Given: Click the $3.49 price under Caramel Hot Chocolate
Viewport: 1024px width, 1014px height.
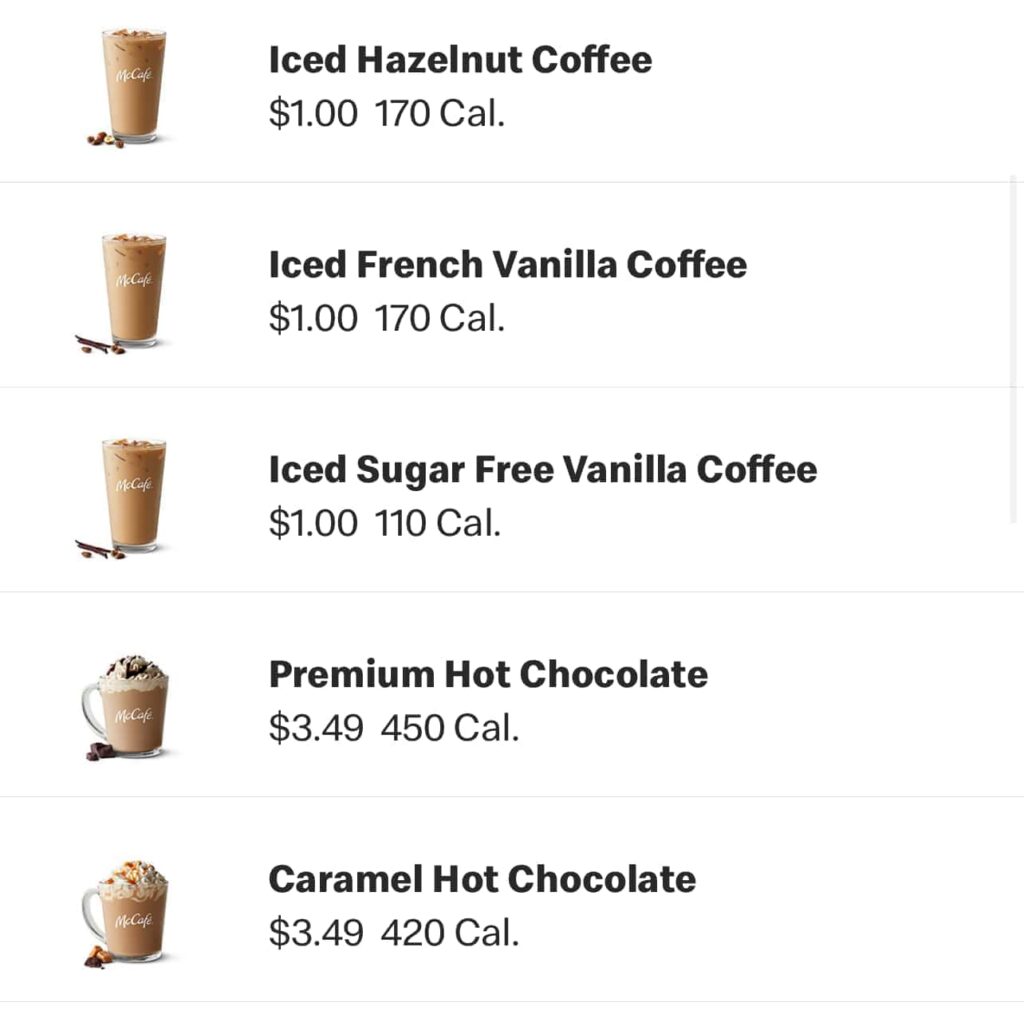Looking at the screenshot, I should click(316, 931).
